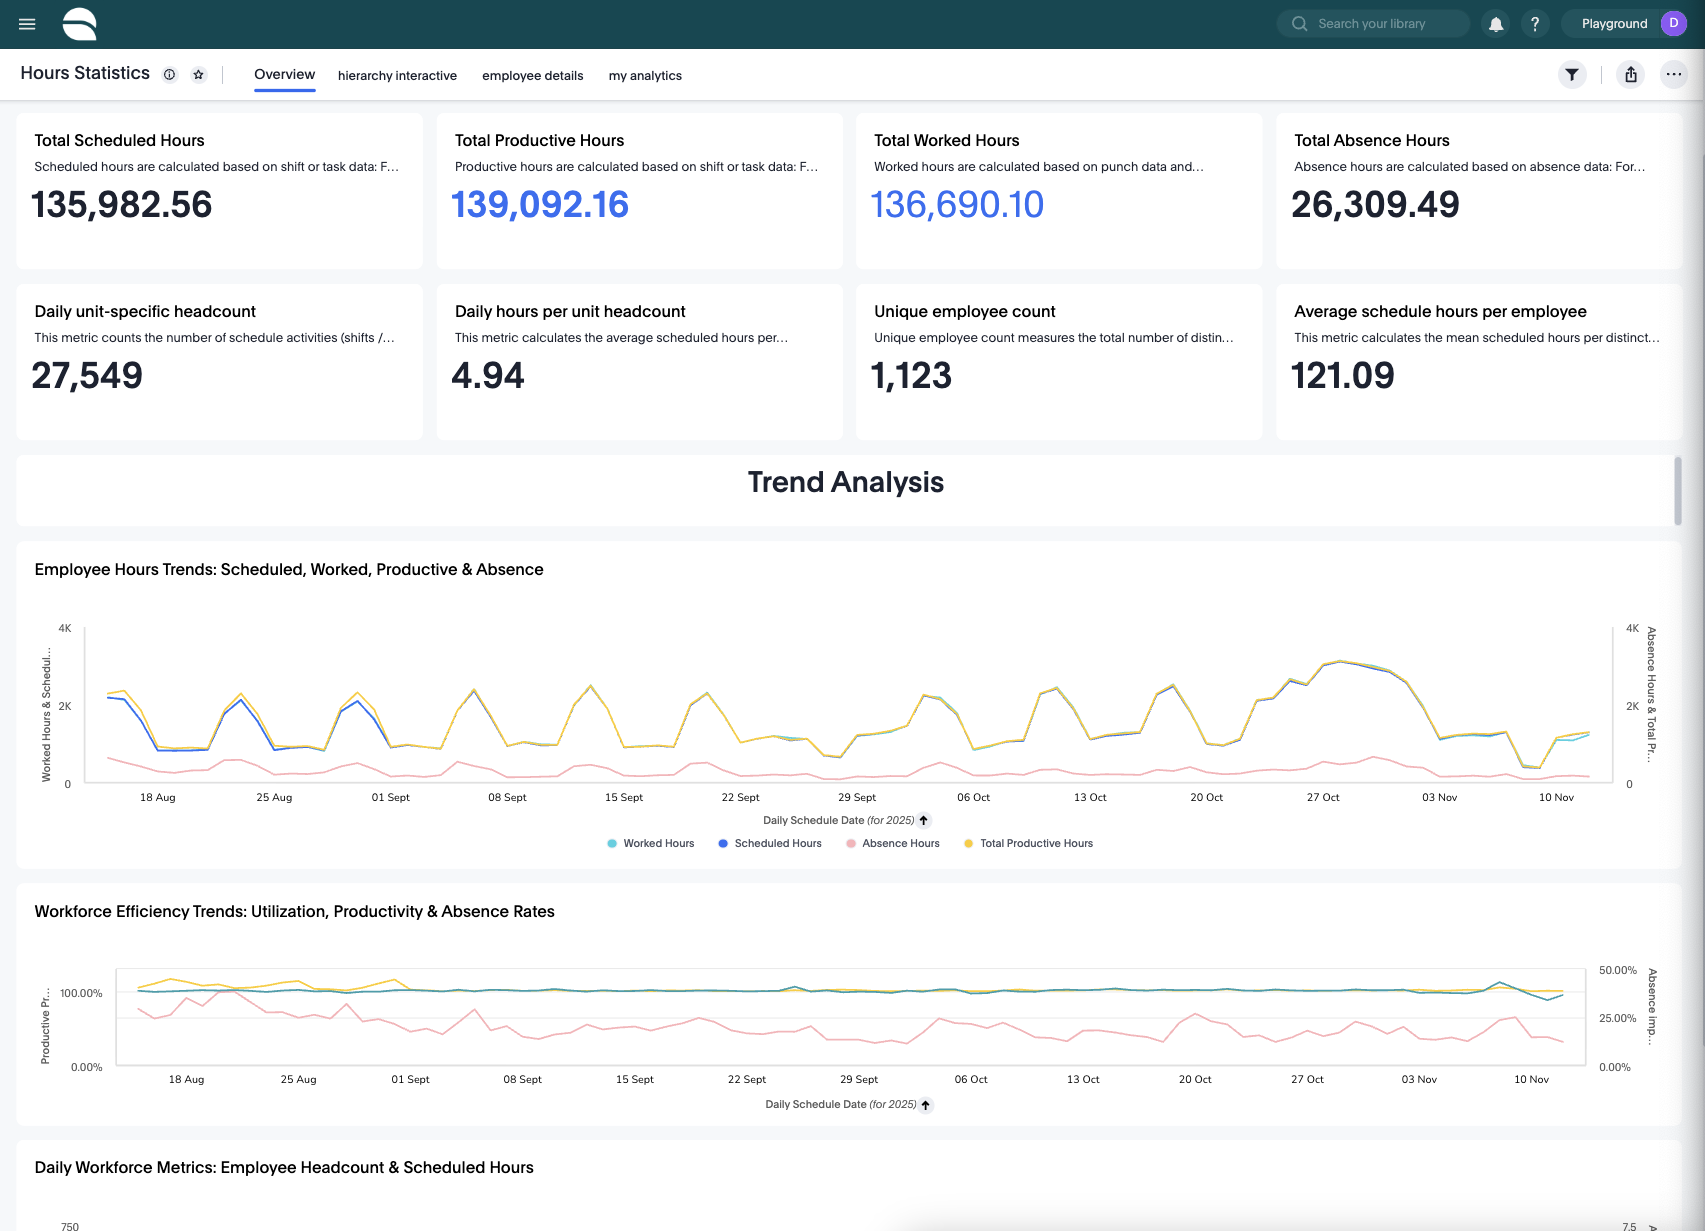Screen dimensions: 1705x1231
Task: Focus the Search your library field
Action: click(x=1372, y=24)
